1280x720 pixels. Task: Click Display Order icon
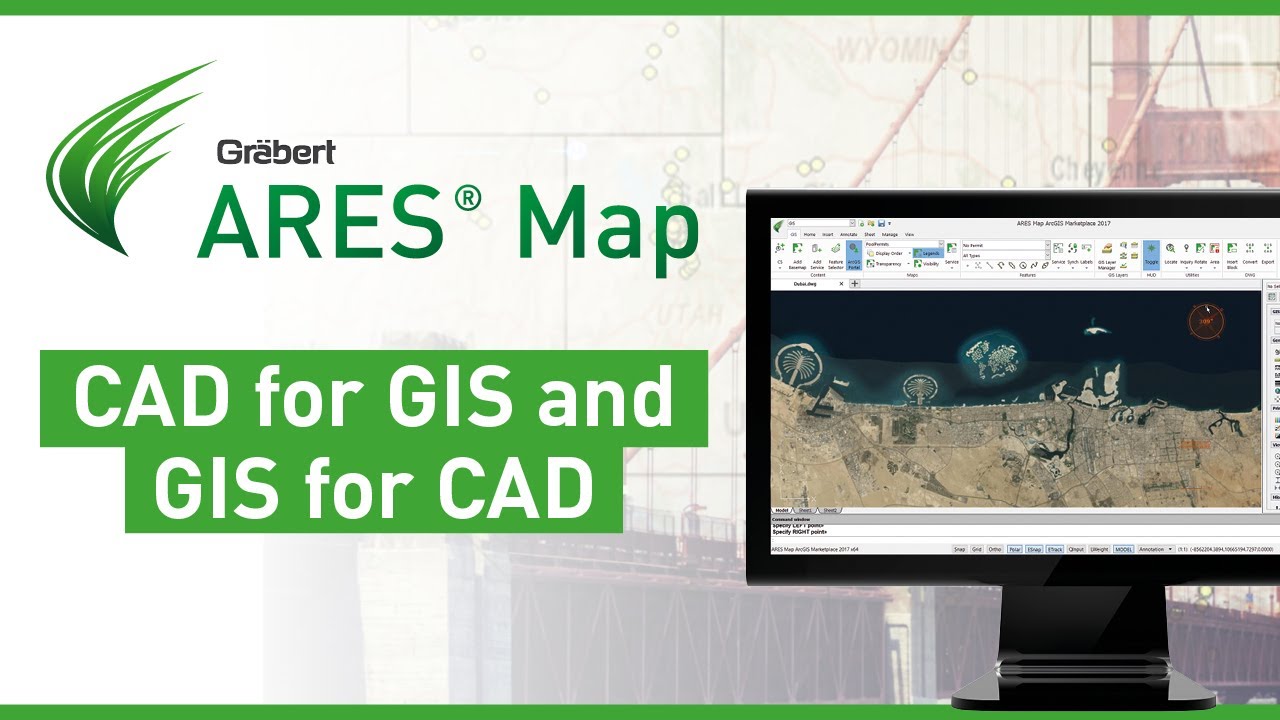[x=883, y=253]
